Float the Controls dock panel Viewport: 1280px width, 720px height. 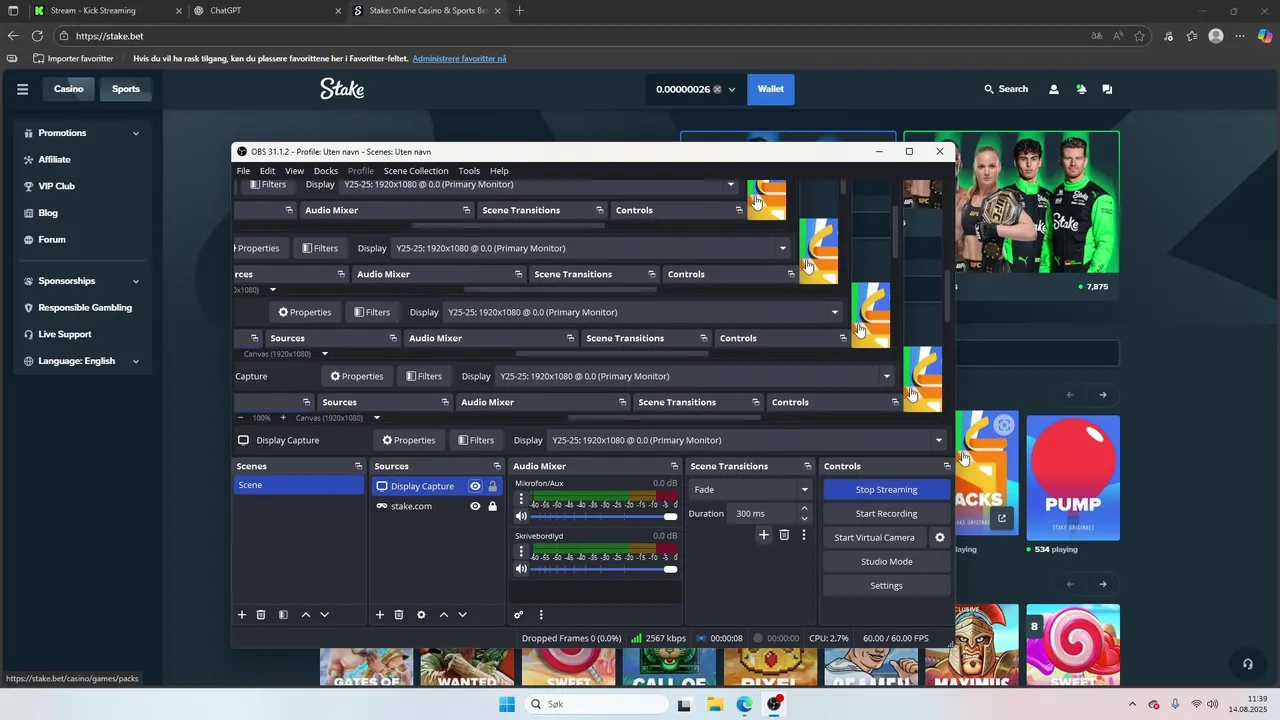(x=947, y=466)
